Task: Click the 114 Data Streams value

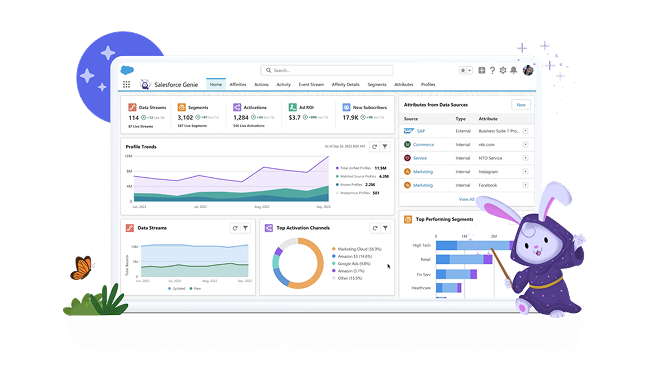Action: pyautogui.click(x=134, y=118)
